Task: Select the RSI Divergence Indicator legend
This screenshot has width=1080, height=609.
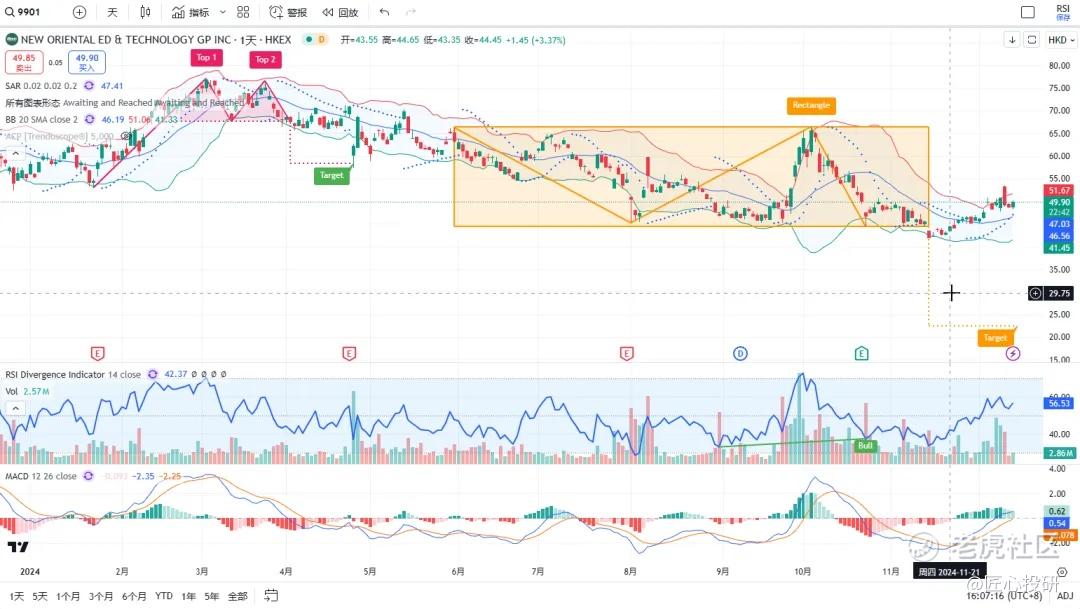Action: pos(72,374)
